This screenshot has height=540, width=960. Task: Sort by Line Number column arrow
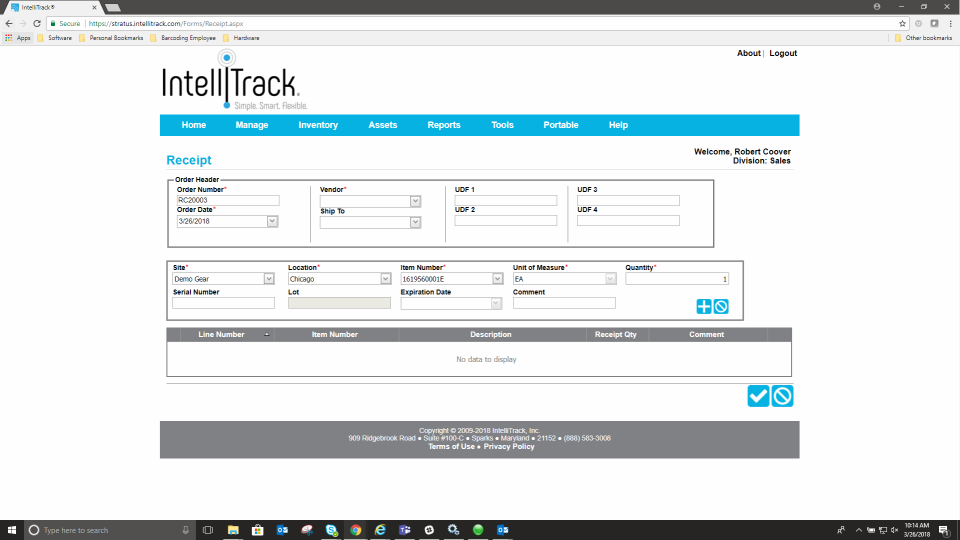point(266,335)
